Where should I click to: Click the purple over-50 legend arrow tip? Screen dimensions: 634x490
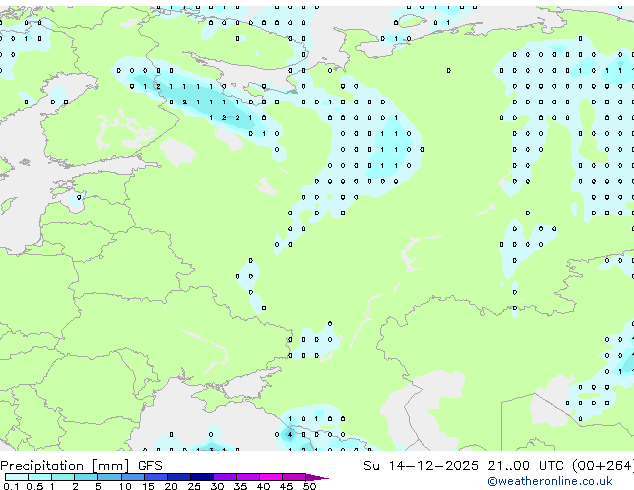(x=317, y=477)
